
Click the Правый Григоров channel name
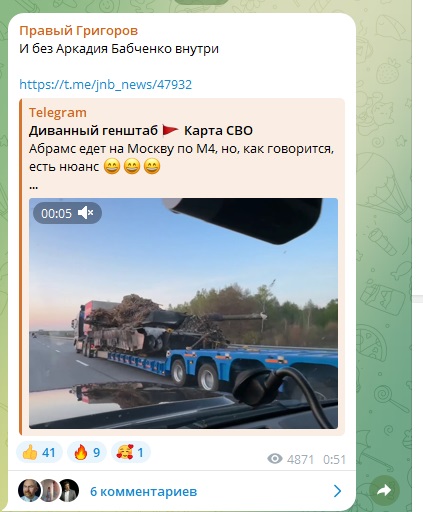tap(78, 31)
